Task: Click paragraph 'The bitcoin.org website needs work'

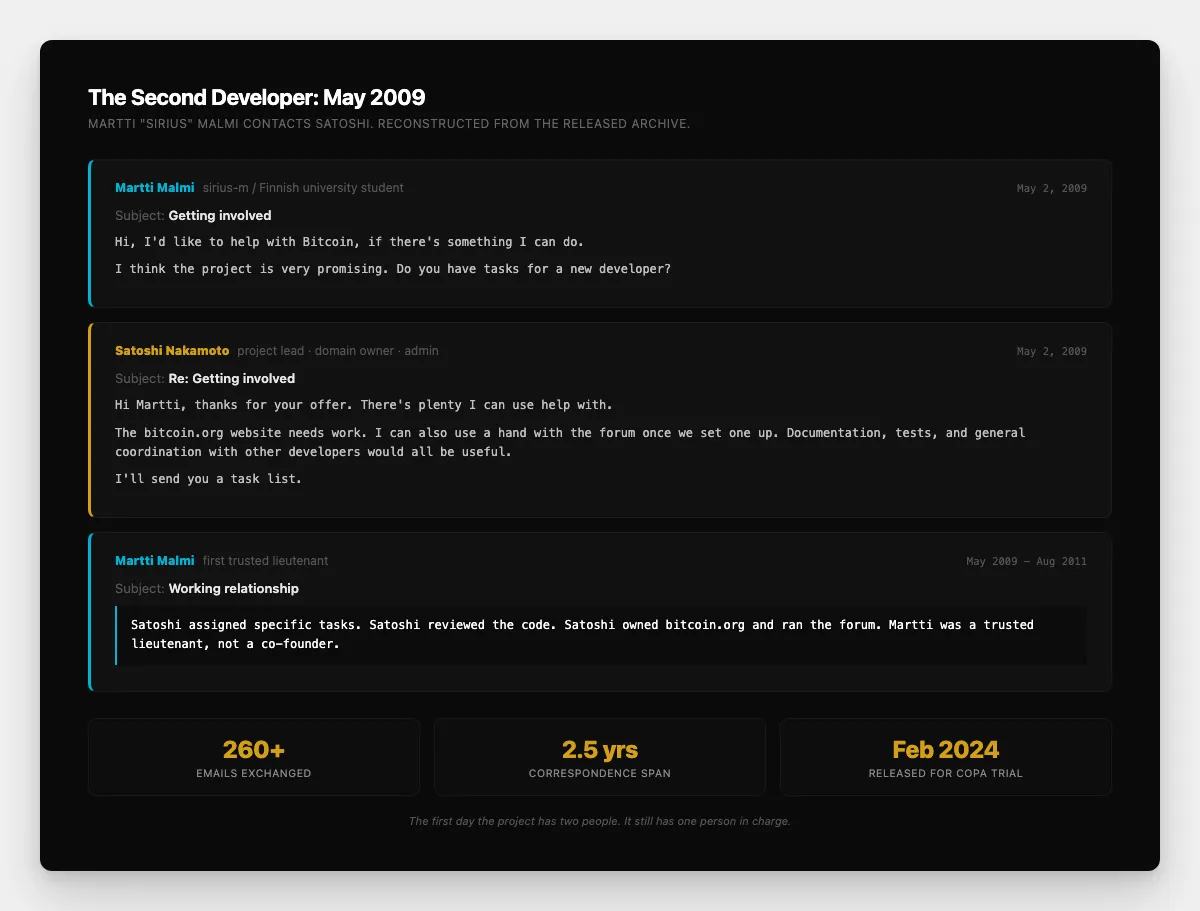Action: [570, 442]
